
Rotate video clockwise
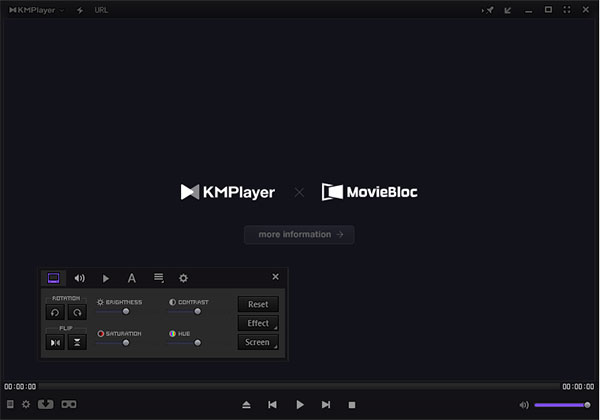[77, 312]
